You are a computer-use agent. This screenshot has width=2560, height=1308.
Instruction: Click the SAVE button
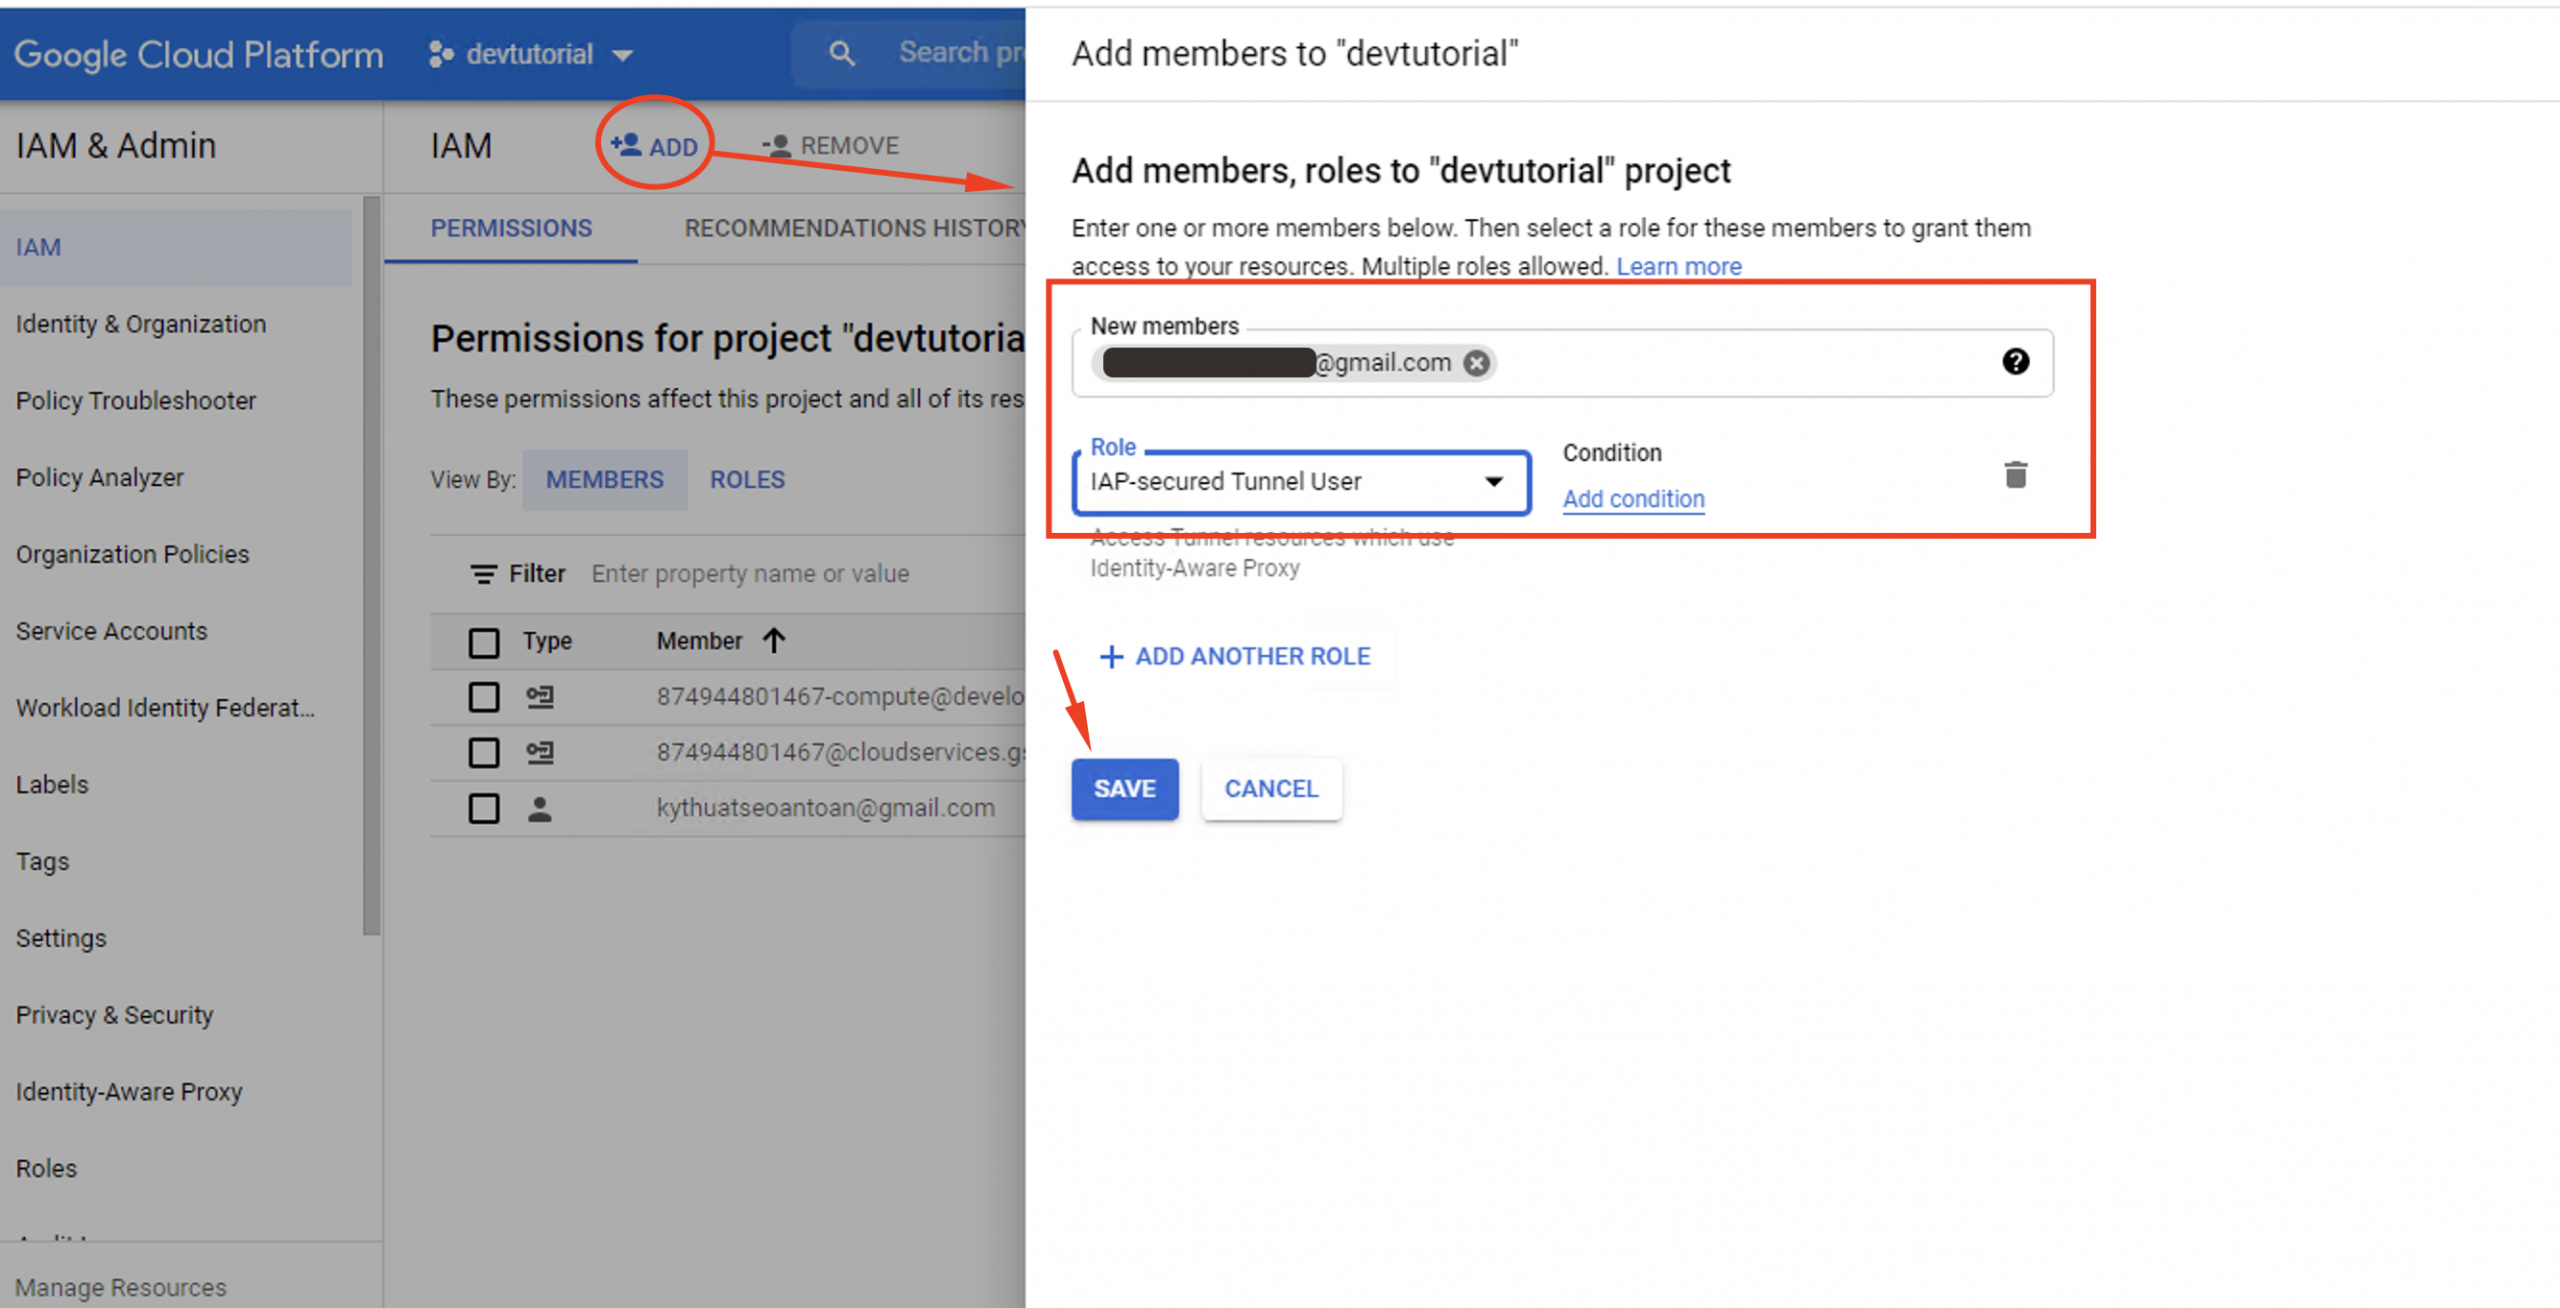(1125, 789)
